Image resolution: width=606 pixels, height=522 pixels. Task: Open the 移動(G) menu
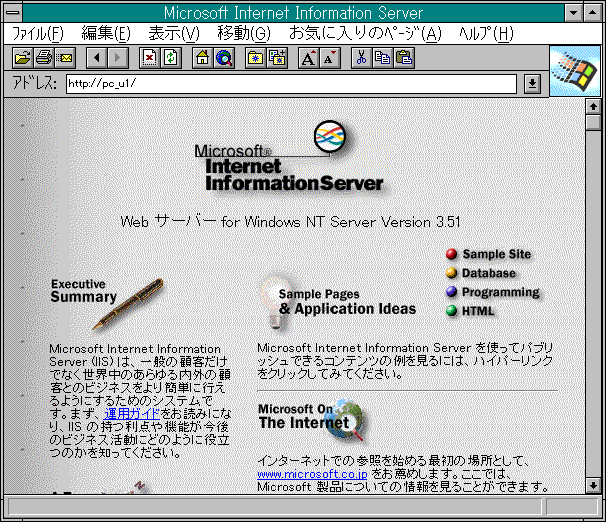pyautogui.click(x=244, y=34)
